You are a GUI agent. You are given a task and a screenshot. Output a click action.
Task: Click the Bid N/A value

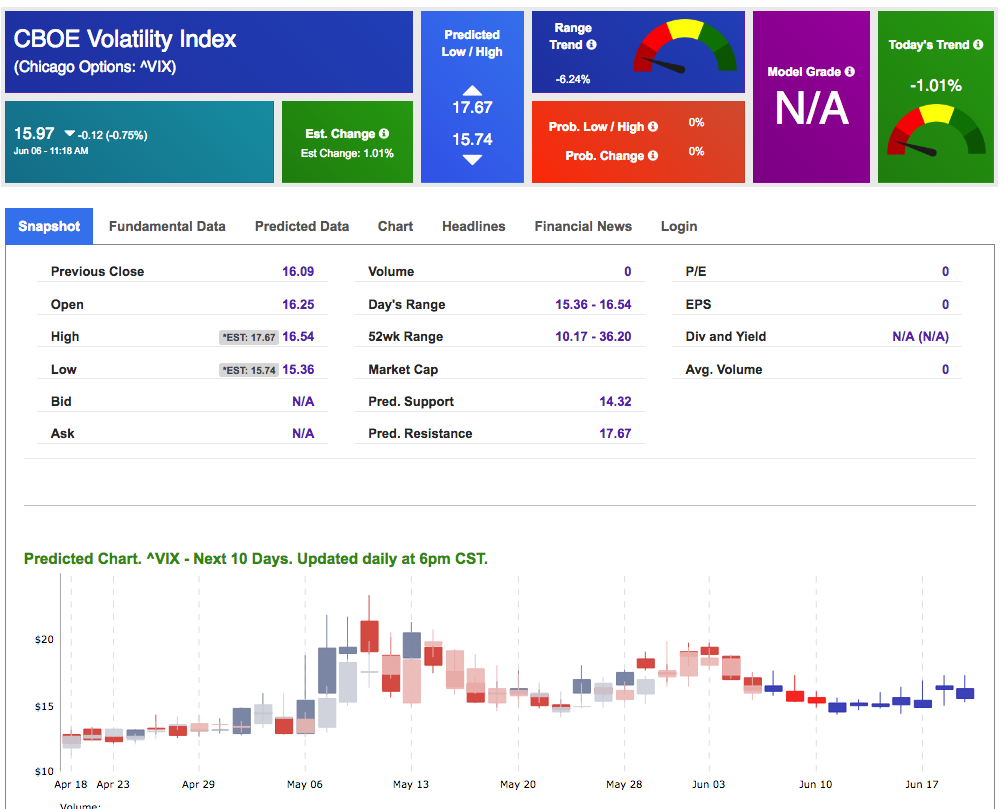pos(303,401)
